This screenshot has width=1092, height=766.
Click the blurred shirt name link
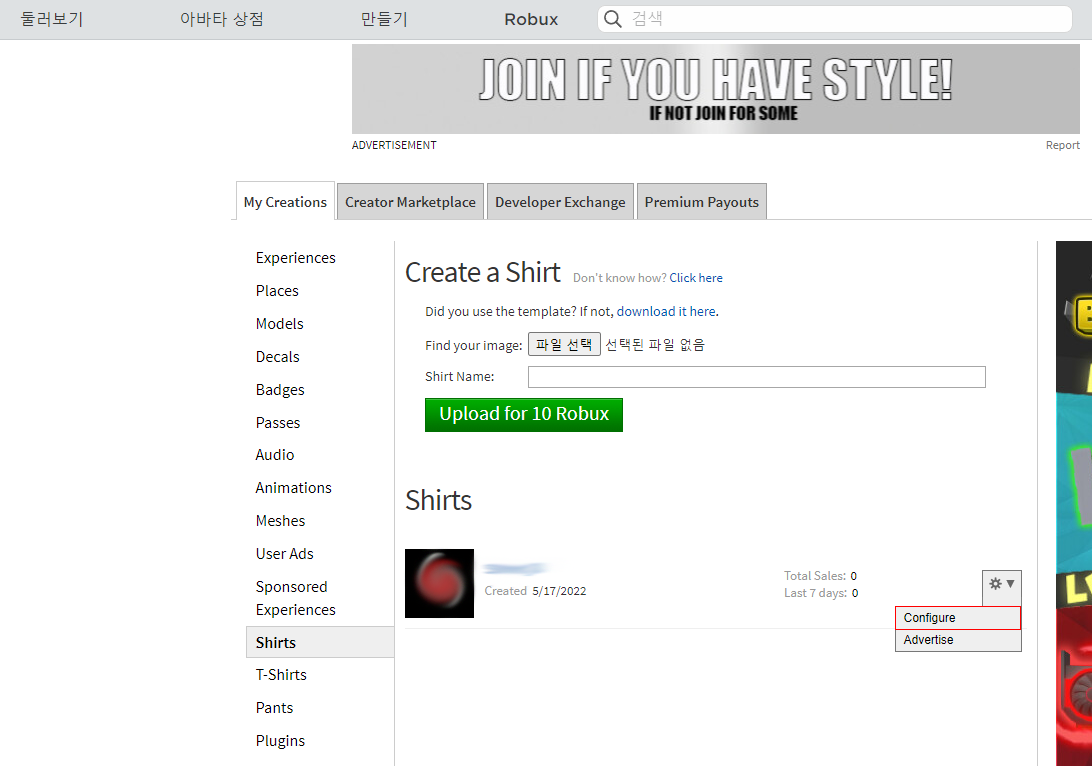(x=515, y=568)
